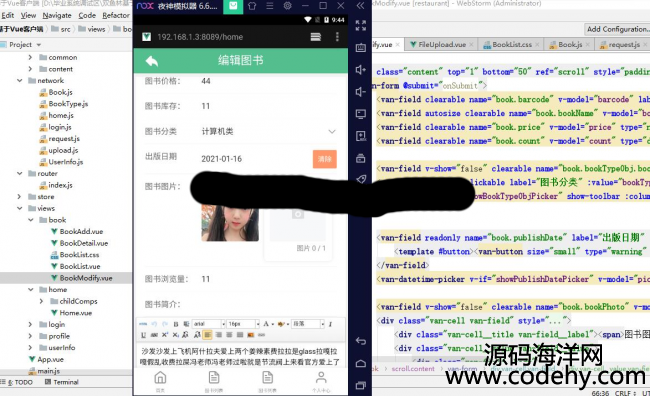
Task: Toggle bold in the rich text editor
Action: 176,324
